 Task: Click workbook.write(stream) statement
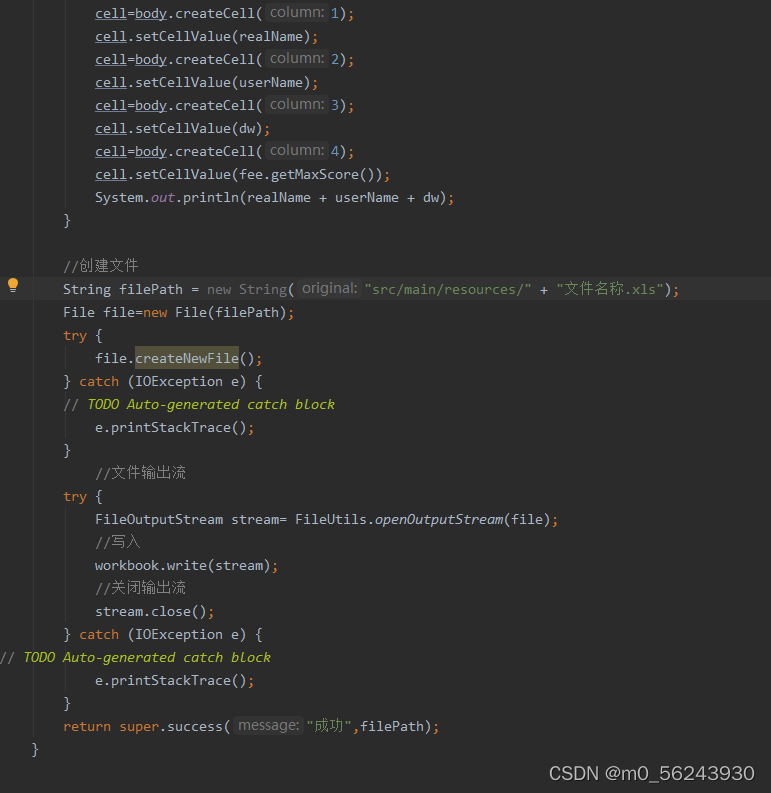187,565
